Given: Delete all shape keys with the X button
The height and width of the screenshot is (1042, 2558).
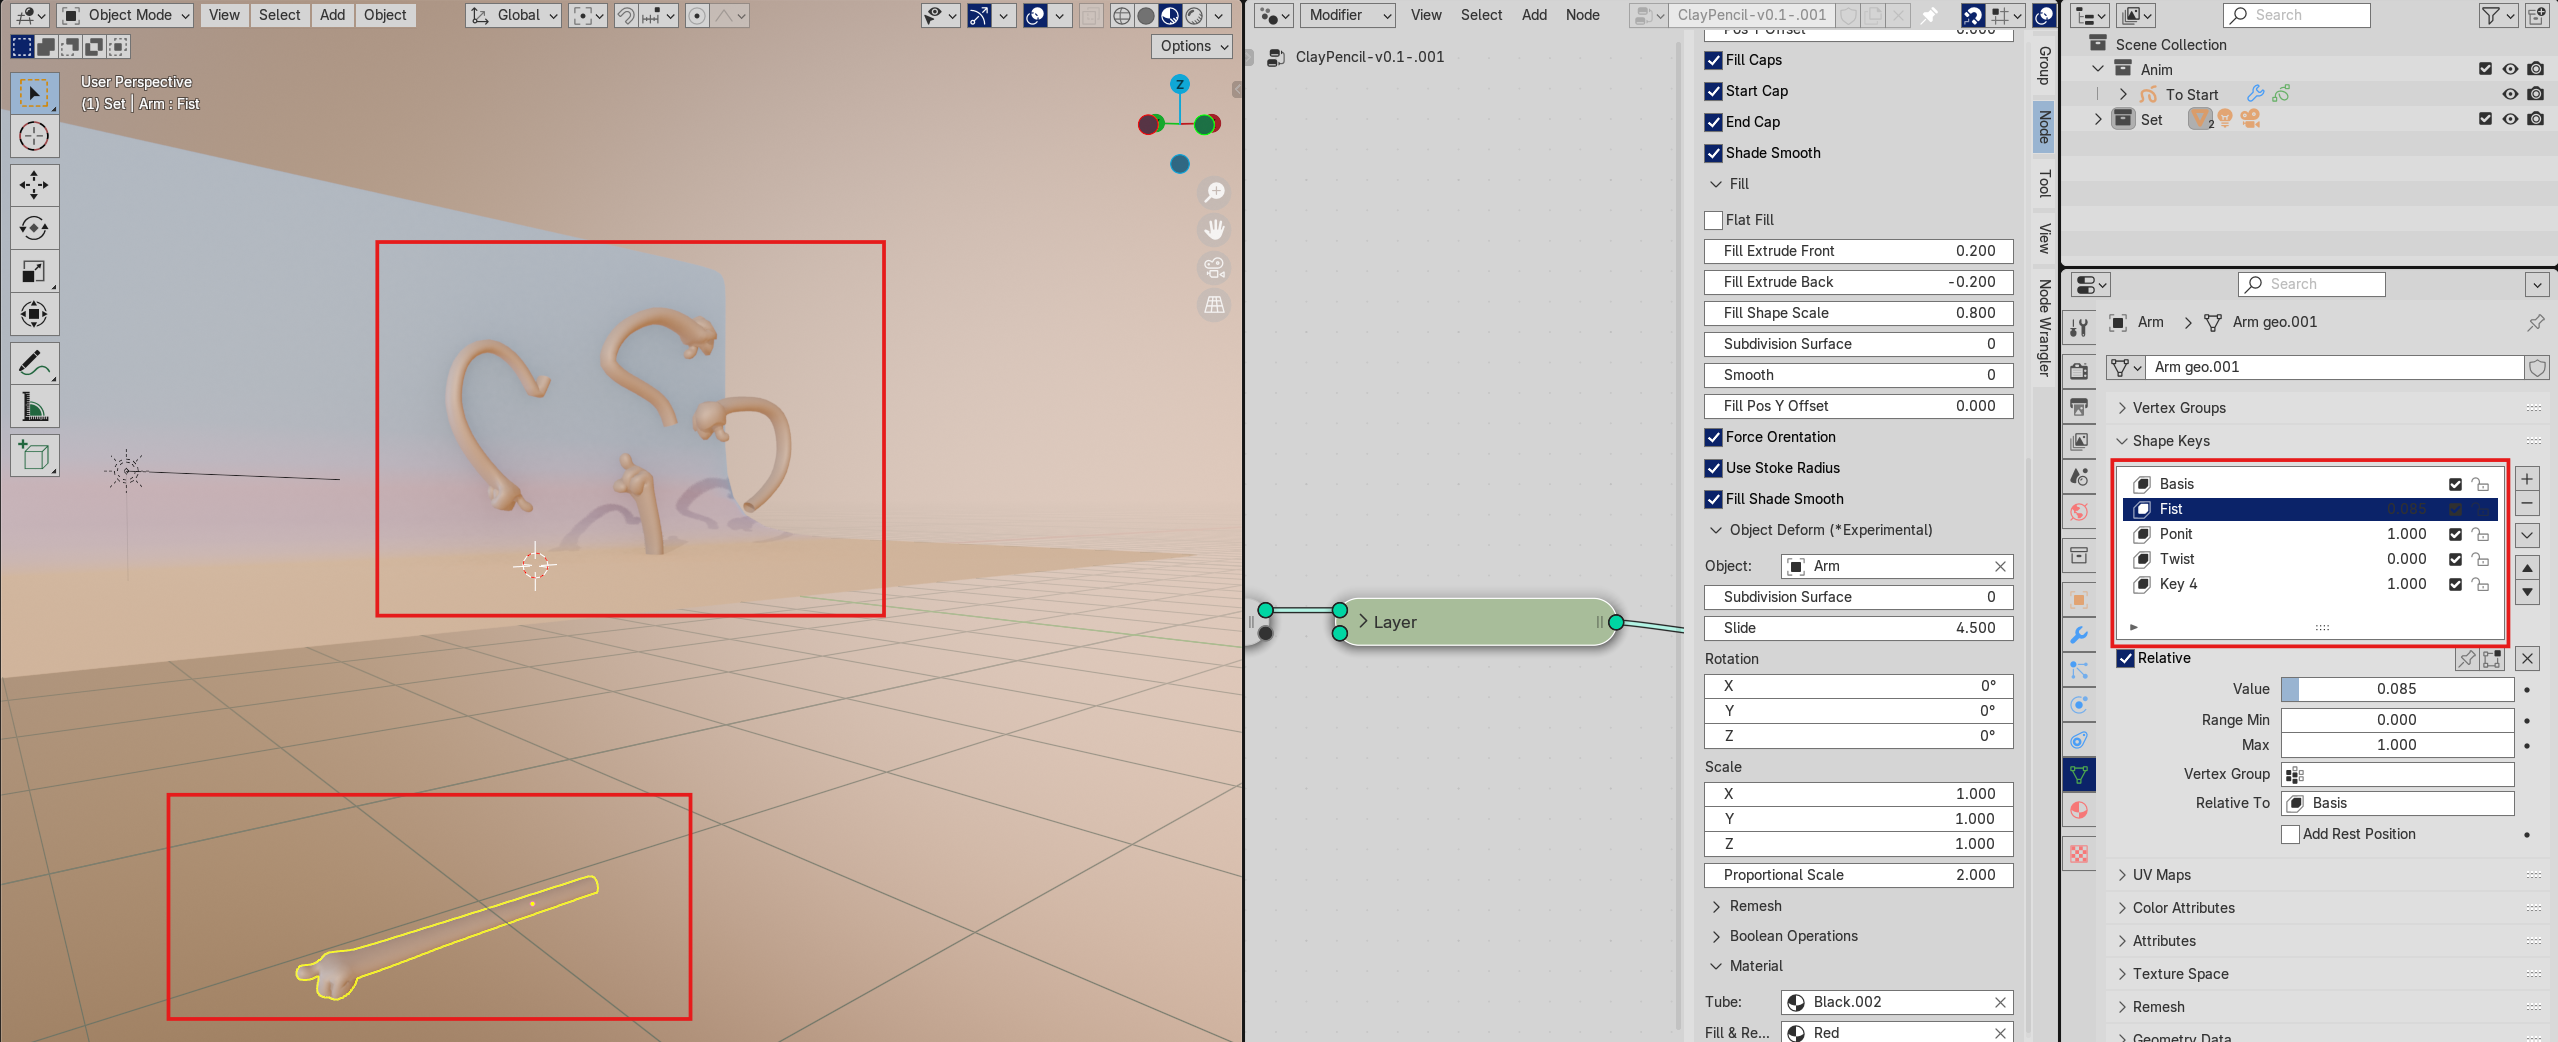Looking at the screenshot, I should coord(2527,658).
